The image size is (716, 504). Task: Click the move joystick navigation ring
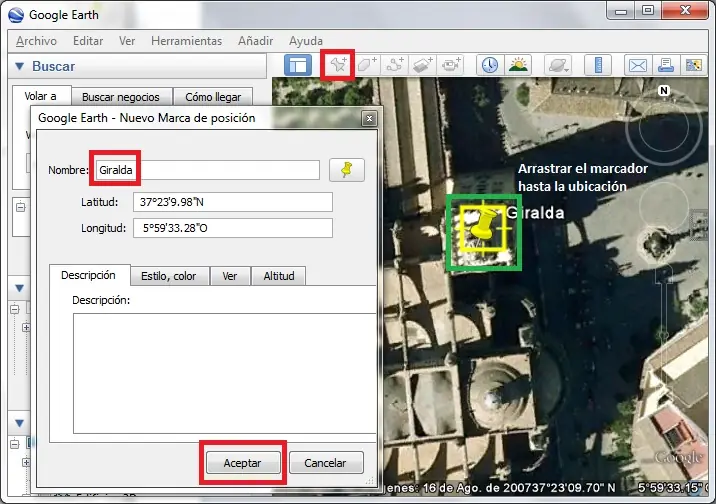point(663,206)
